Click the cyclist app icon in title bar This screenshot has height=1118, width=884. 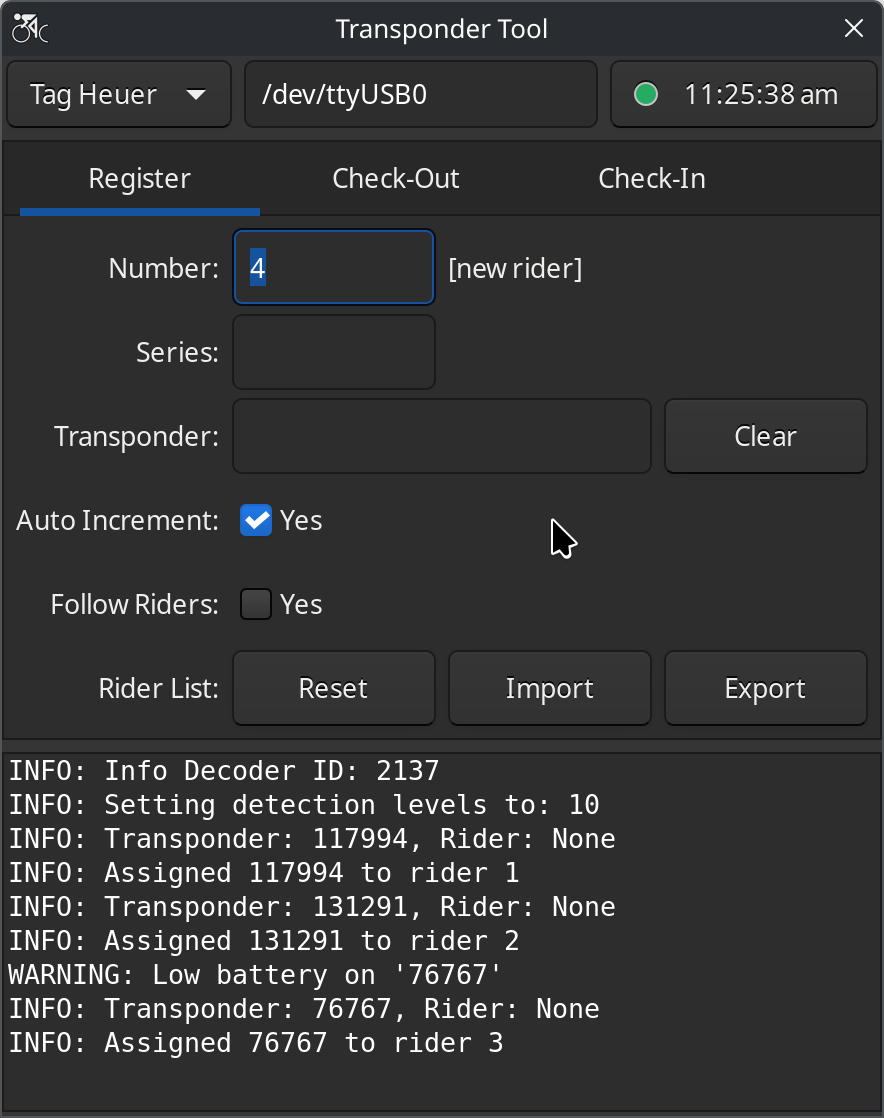pos(30,29)
